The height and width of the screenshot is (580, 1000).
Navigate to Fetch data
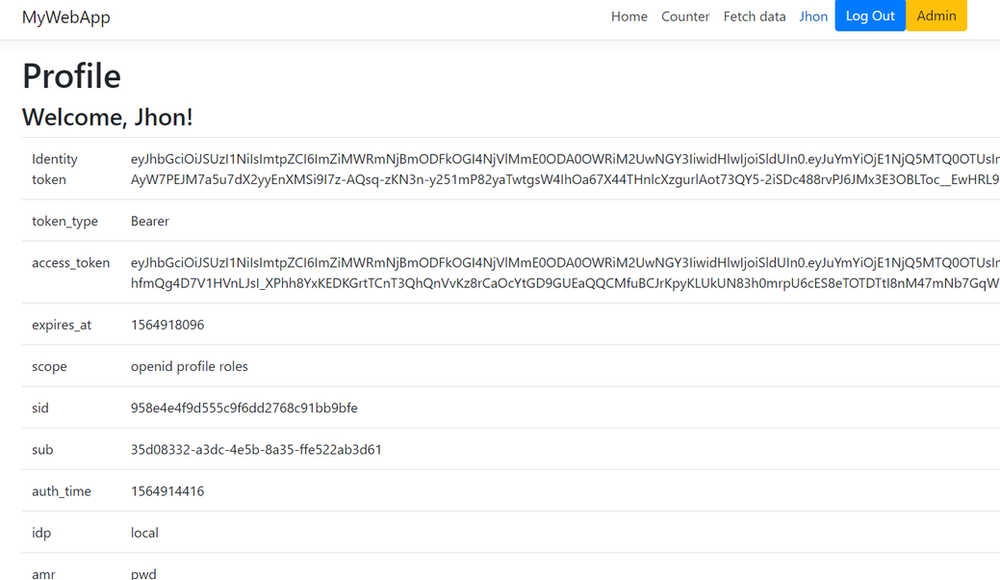pyautogui.click(x=754, y=17)
